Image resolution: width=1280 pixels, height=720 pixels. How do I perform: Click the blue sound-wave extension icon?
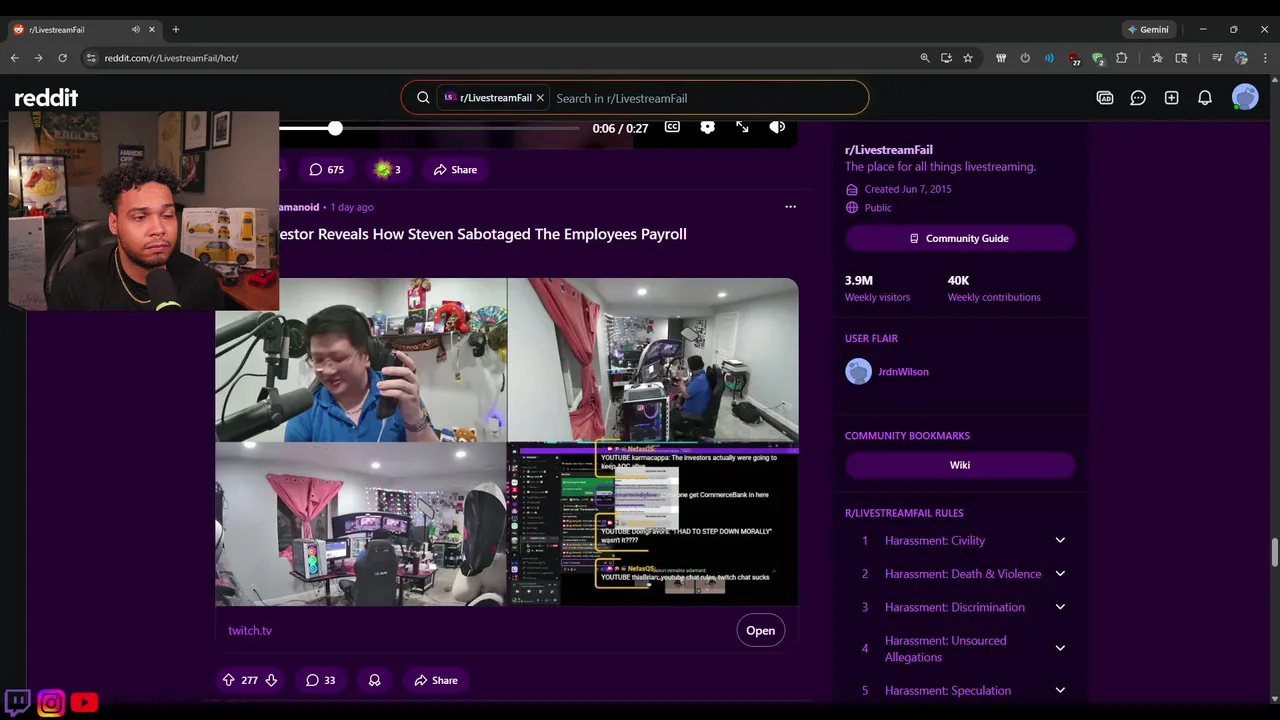[x=1049, y=58]
